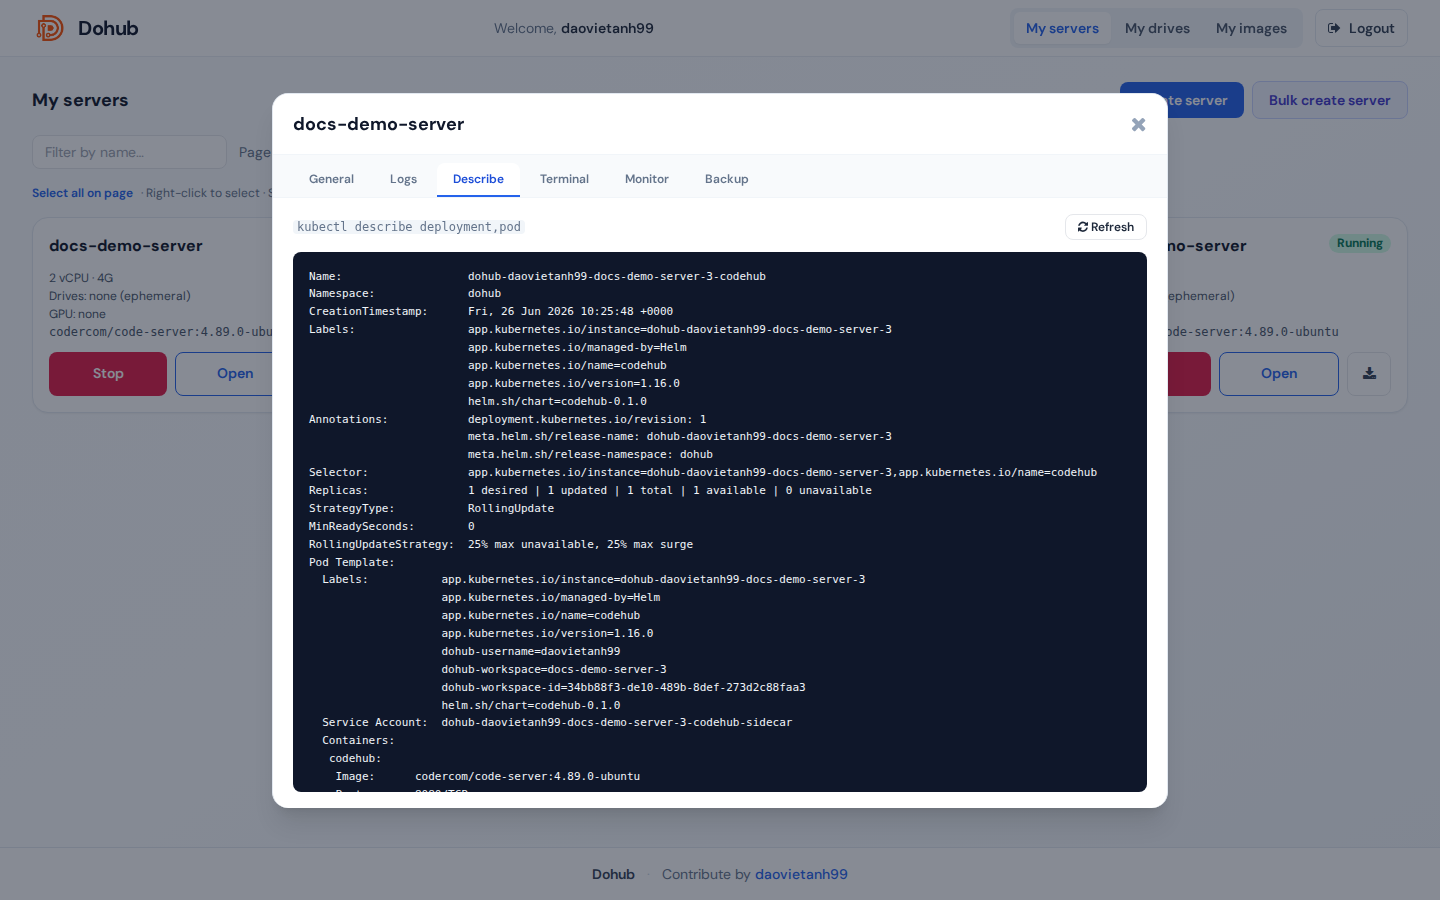Switch to the General tab
1440x900 pixels.
point(331,179)
